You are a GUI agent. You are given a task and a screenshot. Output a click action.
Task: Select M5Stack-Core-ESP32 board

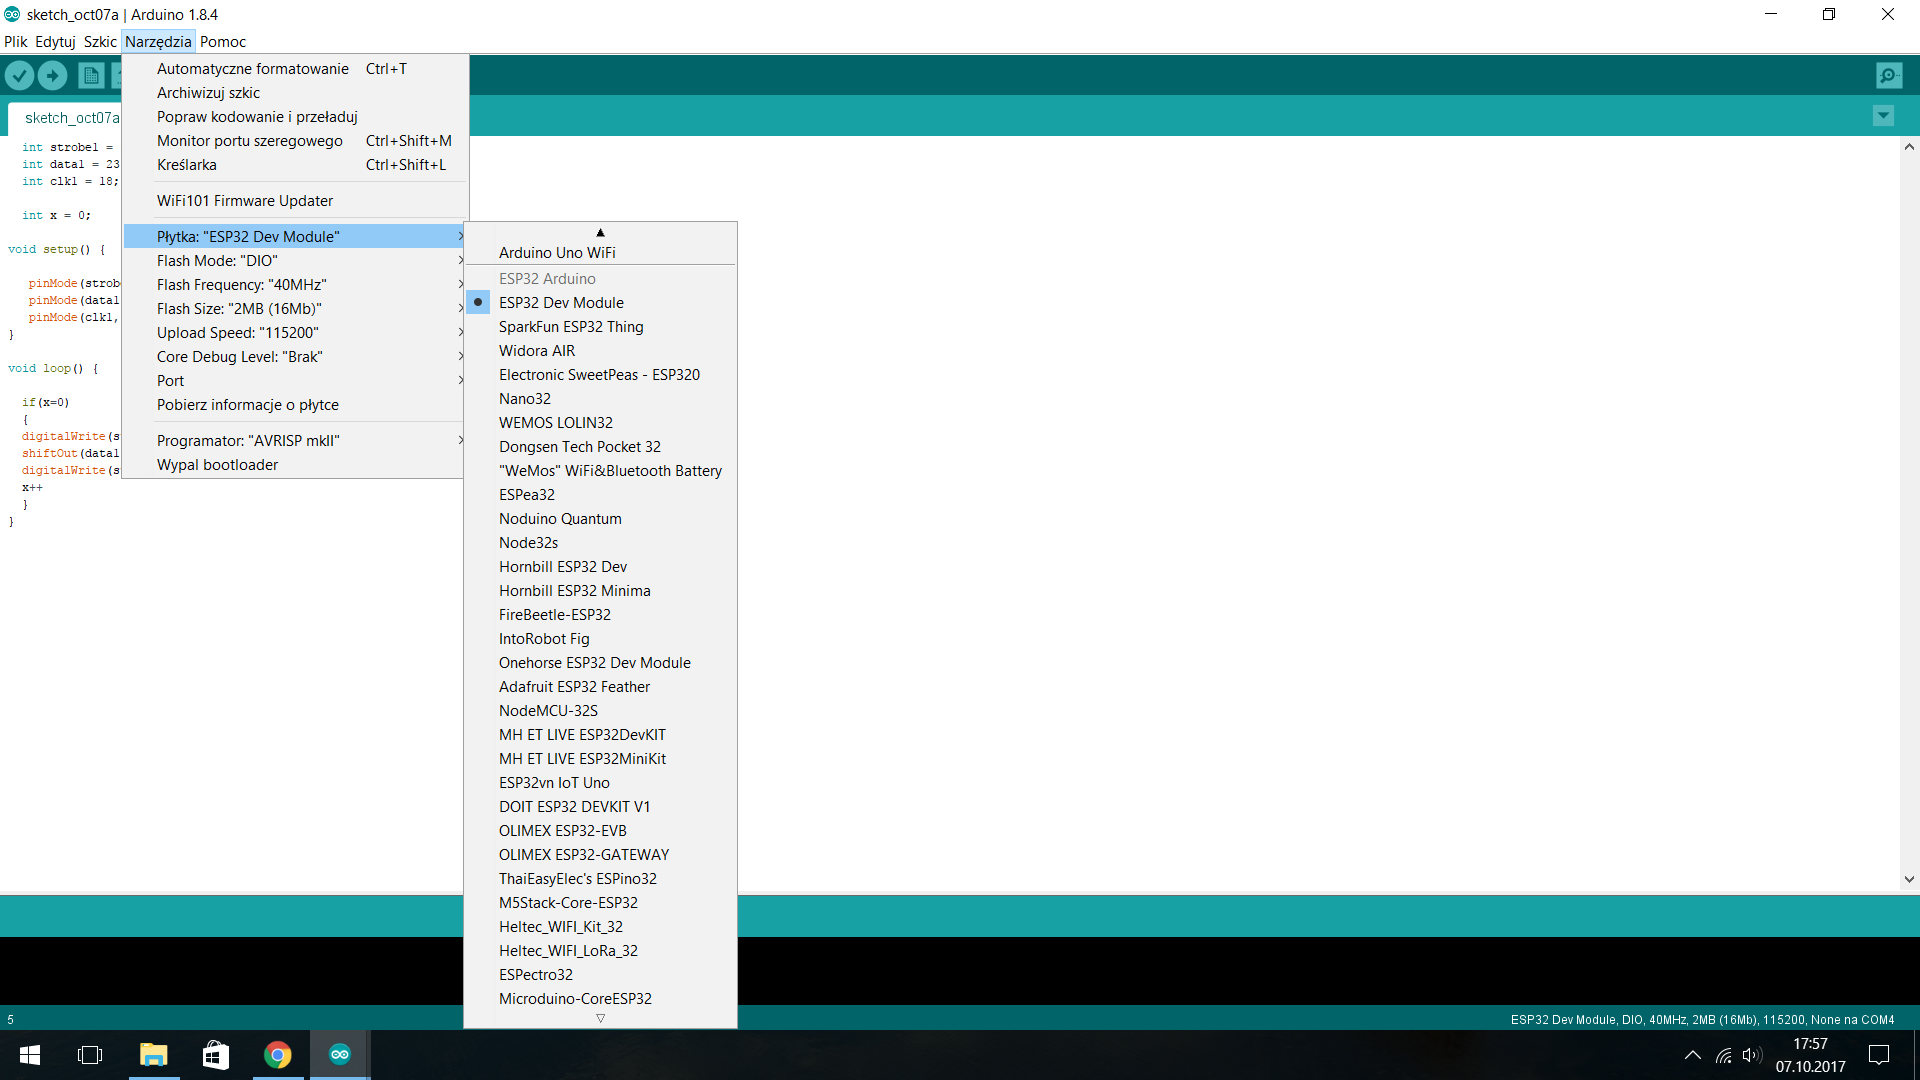coord(600,902)
